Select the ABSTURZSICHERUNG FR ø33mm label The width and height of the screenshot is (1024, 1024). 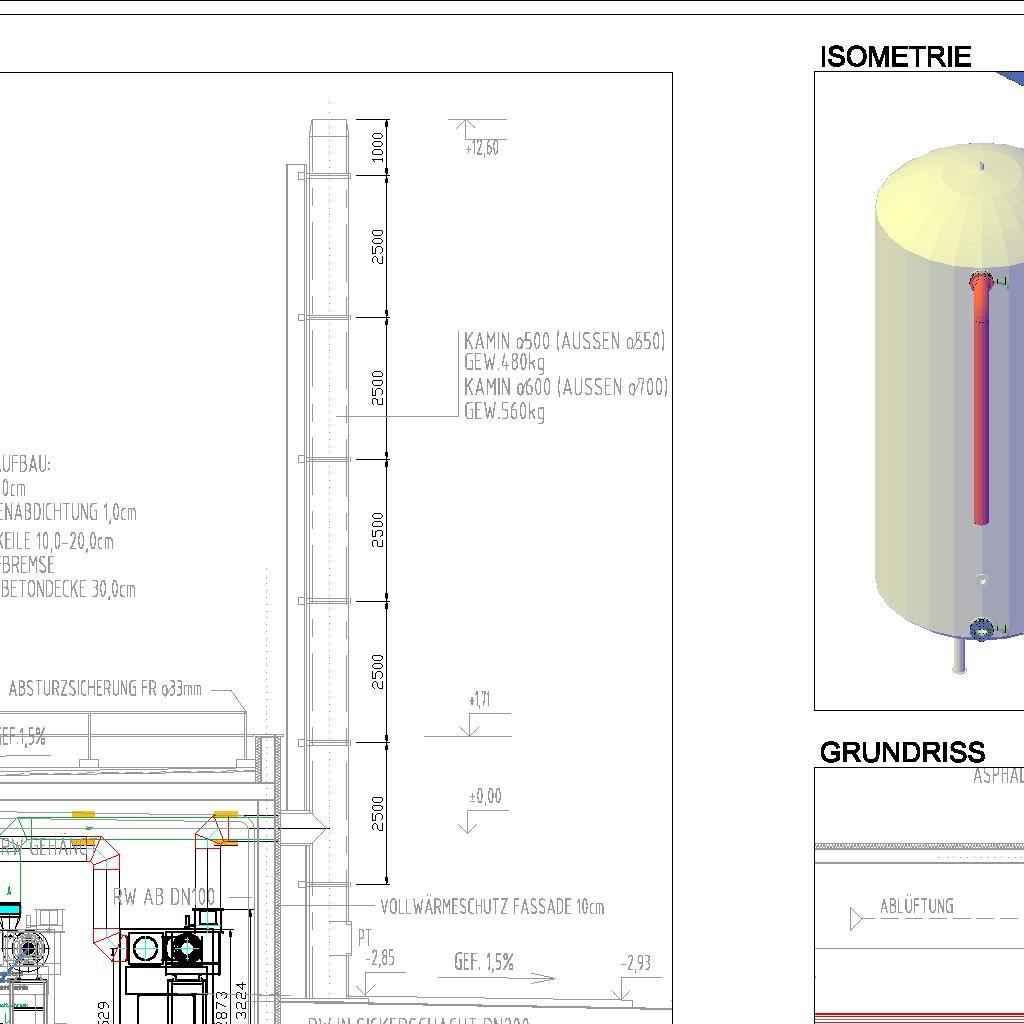(x=105, y=689)
